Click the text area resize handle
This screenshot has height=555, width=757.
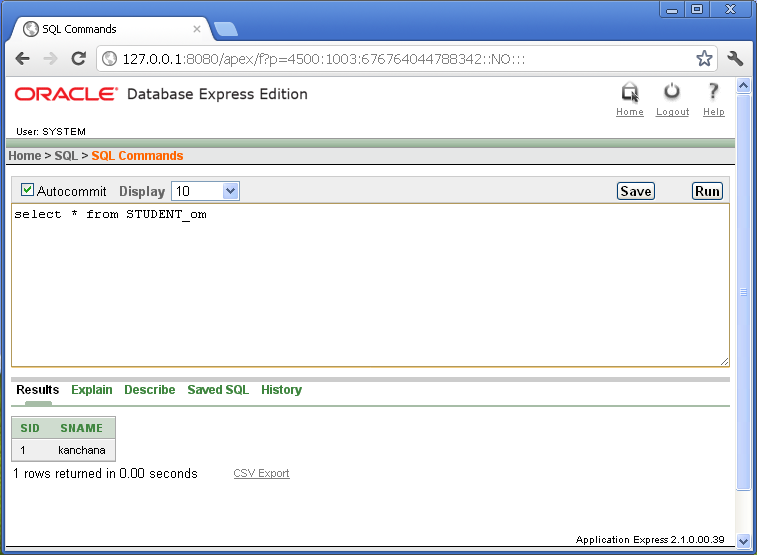(x=724, y=361)
